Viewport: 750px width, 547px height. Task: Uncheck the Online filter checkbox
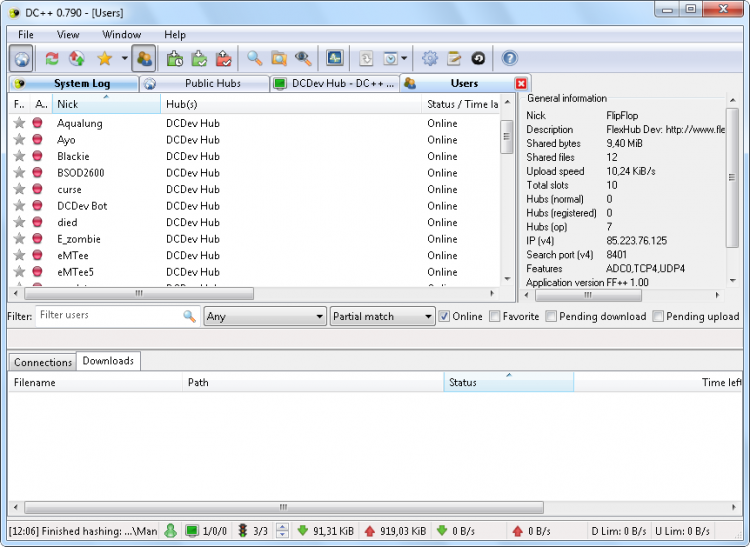pyautogui.click(x=444, y=316)
